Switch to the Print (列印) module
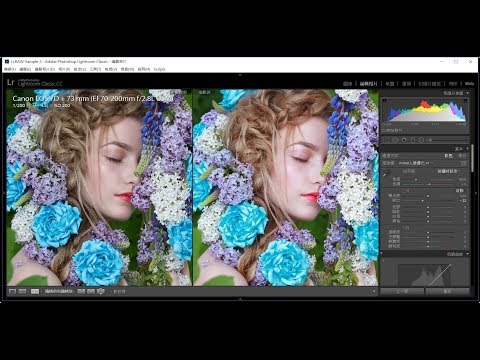Image resolution: width=480 pixels, height=360 pixels. coord(453,84)
